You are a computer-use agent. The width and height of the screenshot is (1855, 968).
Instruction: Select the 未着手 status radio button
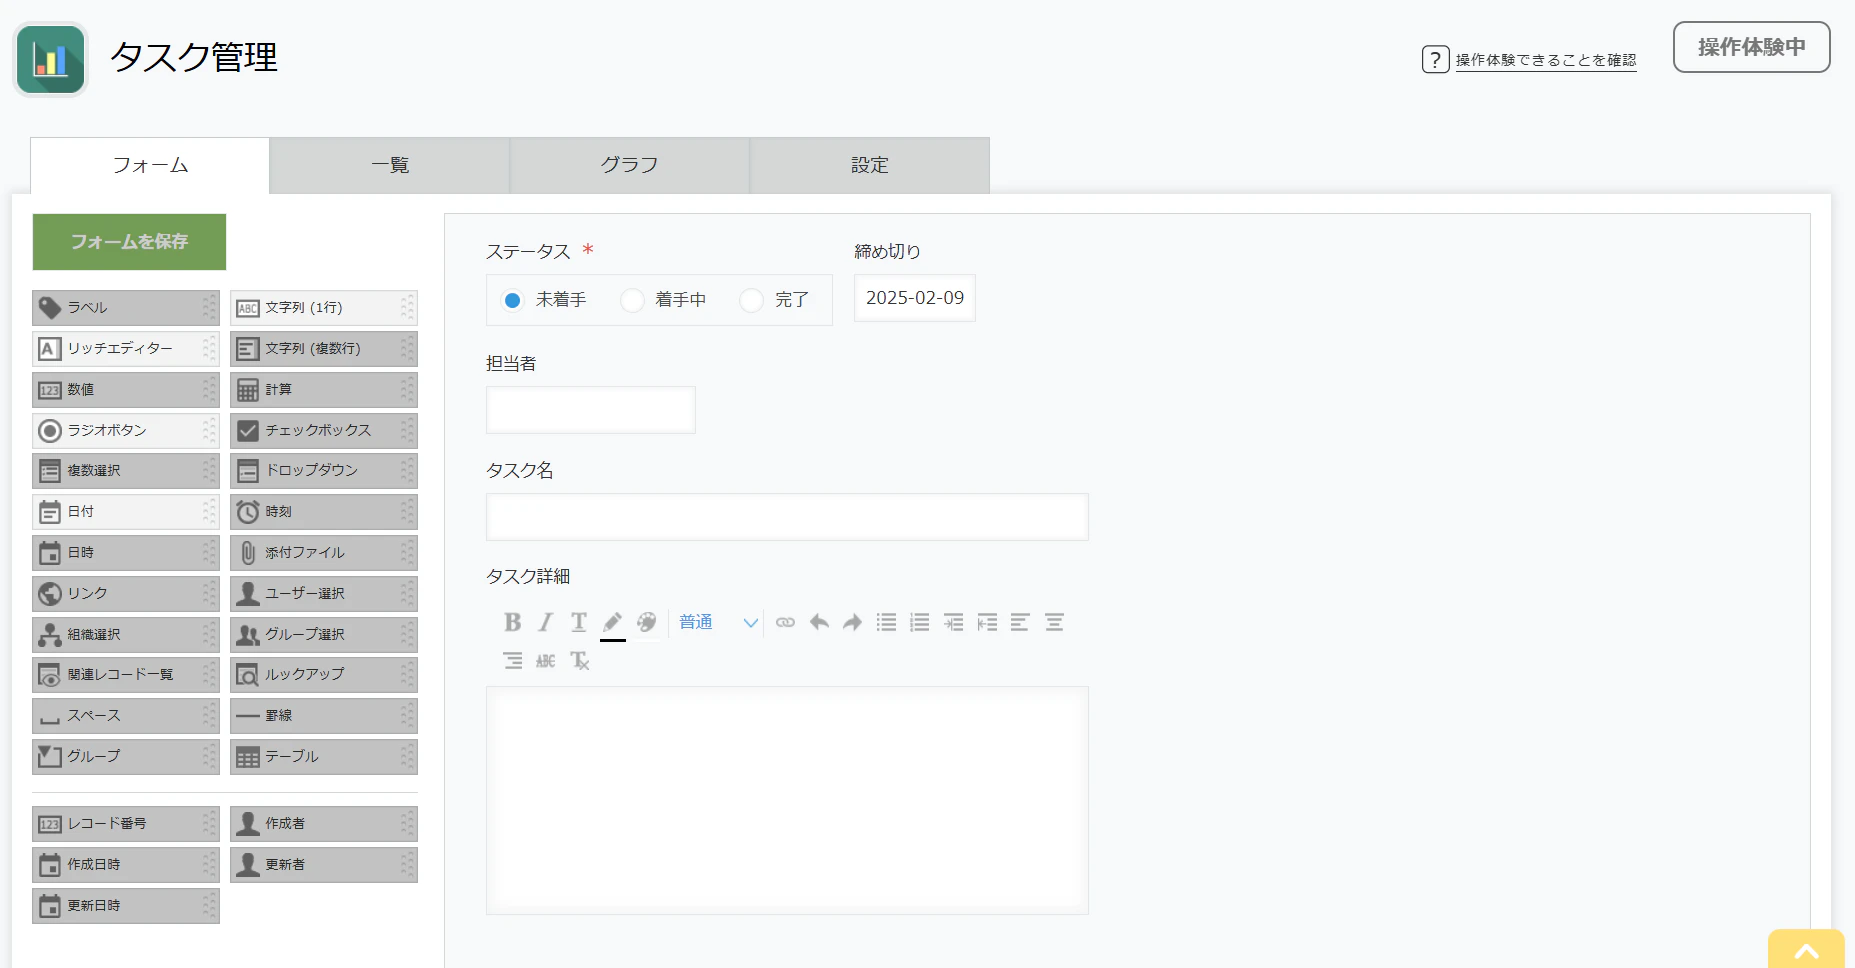coord(513,300)
